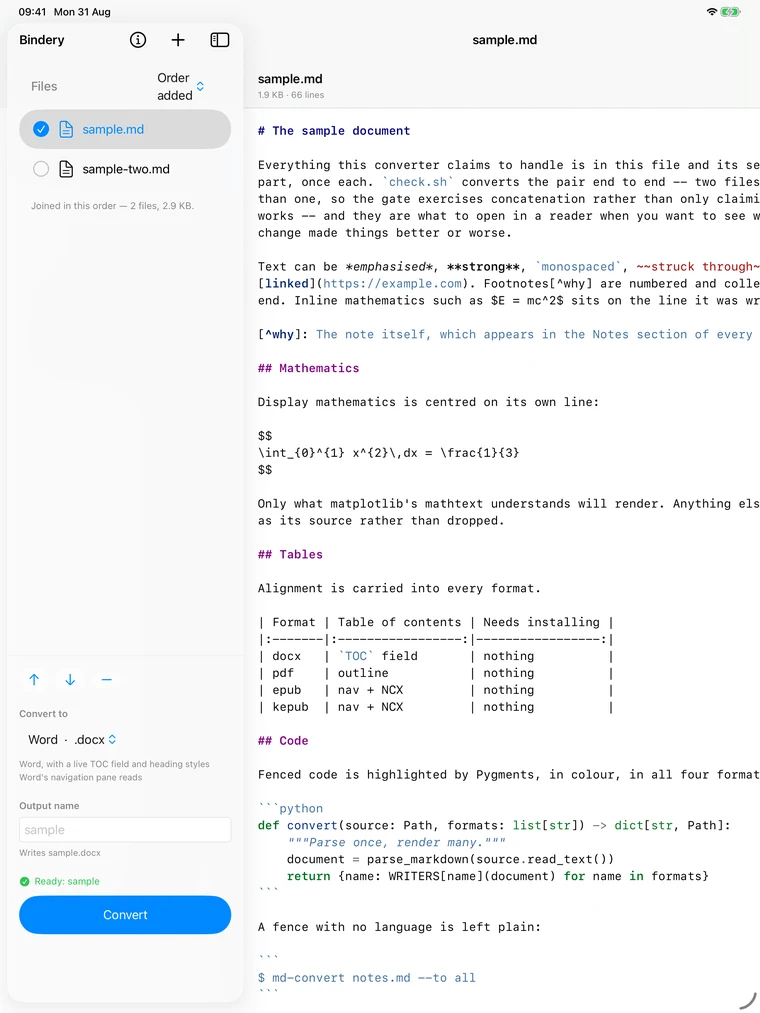This screenshot has width=760, height=1013.
Task: Click the 'return {name: WRITERS' code line
Action: (498, 877)
